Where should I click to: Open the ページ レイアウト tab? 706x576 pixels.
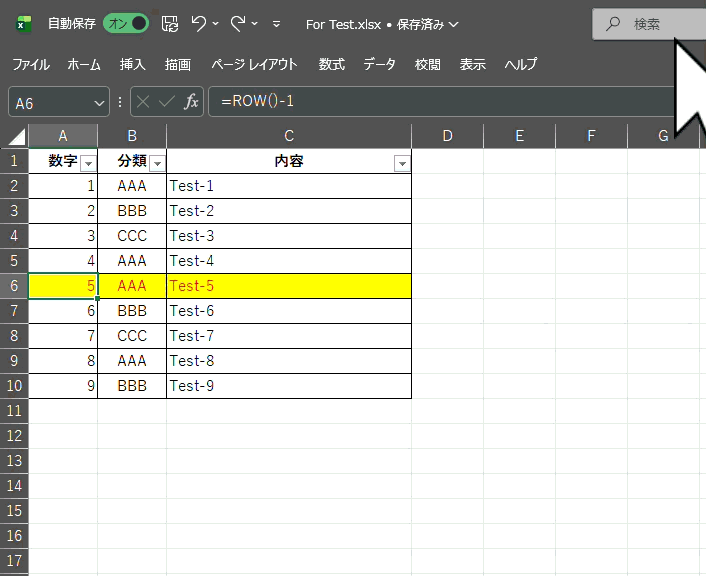click(254, 64)
